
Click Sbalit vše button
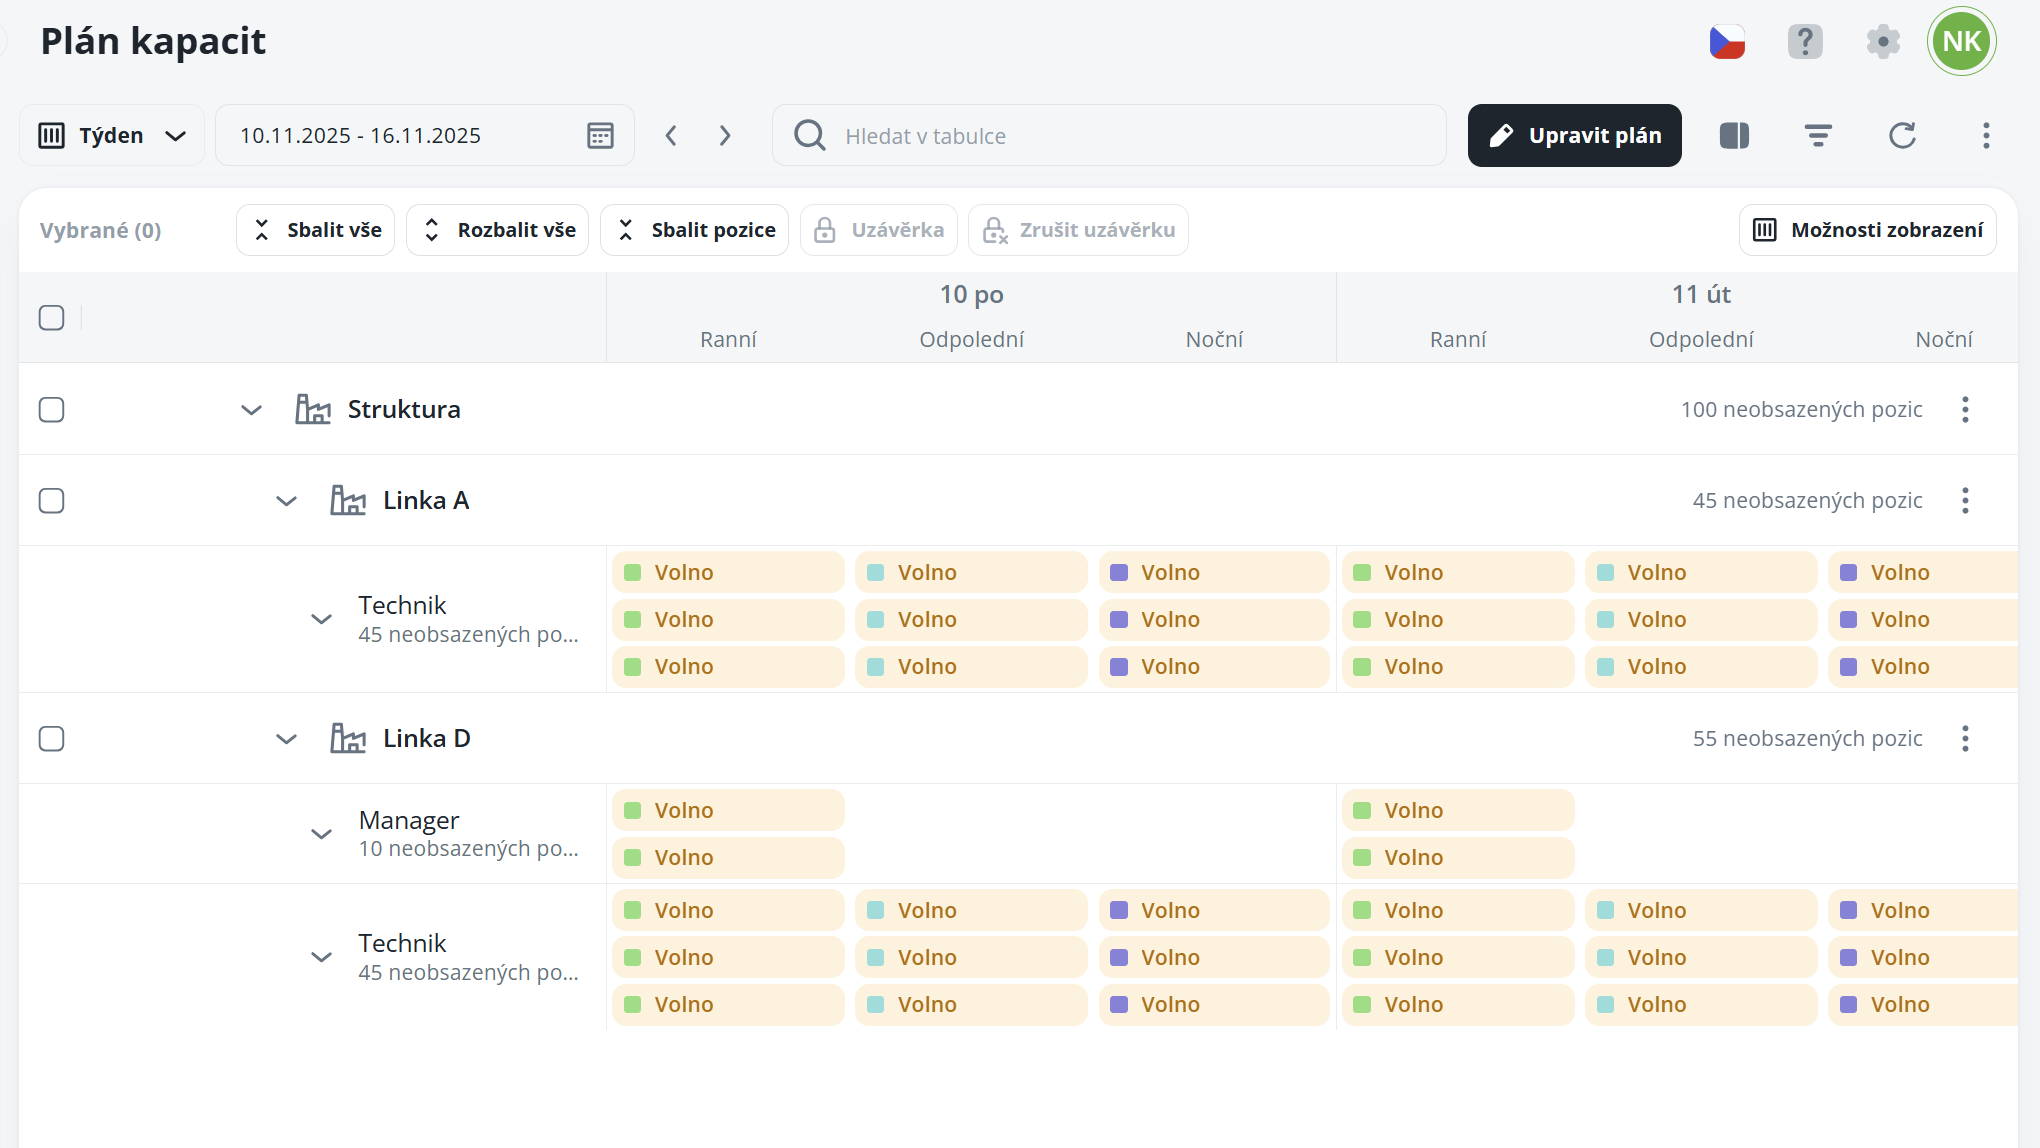tap(316, 231)
